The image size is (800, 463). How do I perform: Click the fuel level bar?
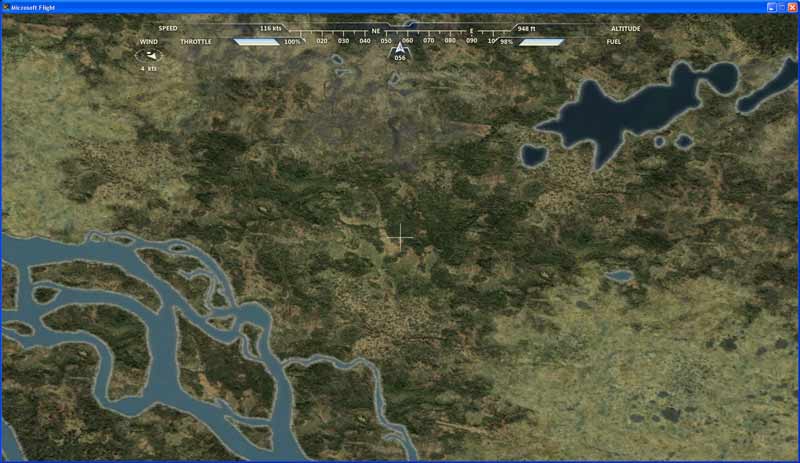click(541, 42)
